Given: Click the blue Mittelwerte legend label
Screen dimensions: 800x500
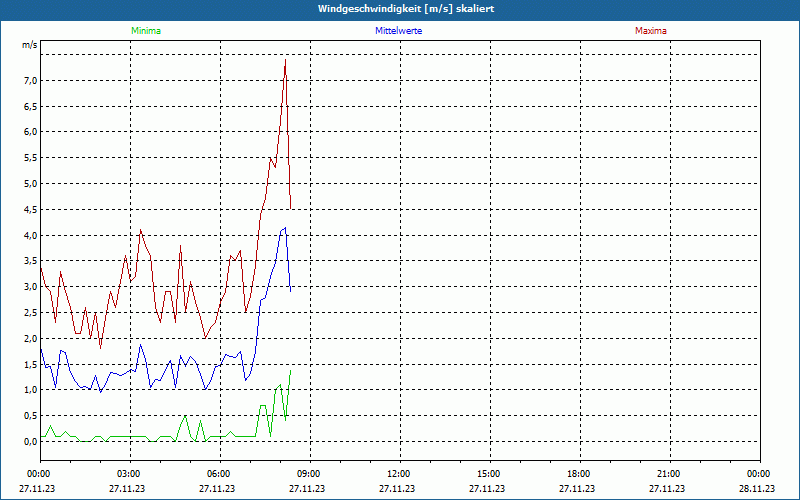Looking at the screenshot, I should pos(398,31).
